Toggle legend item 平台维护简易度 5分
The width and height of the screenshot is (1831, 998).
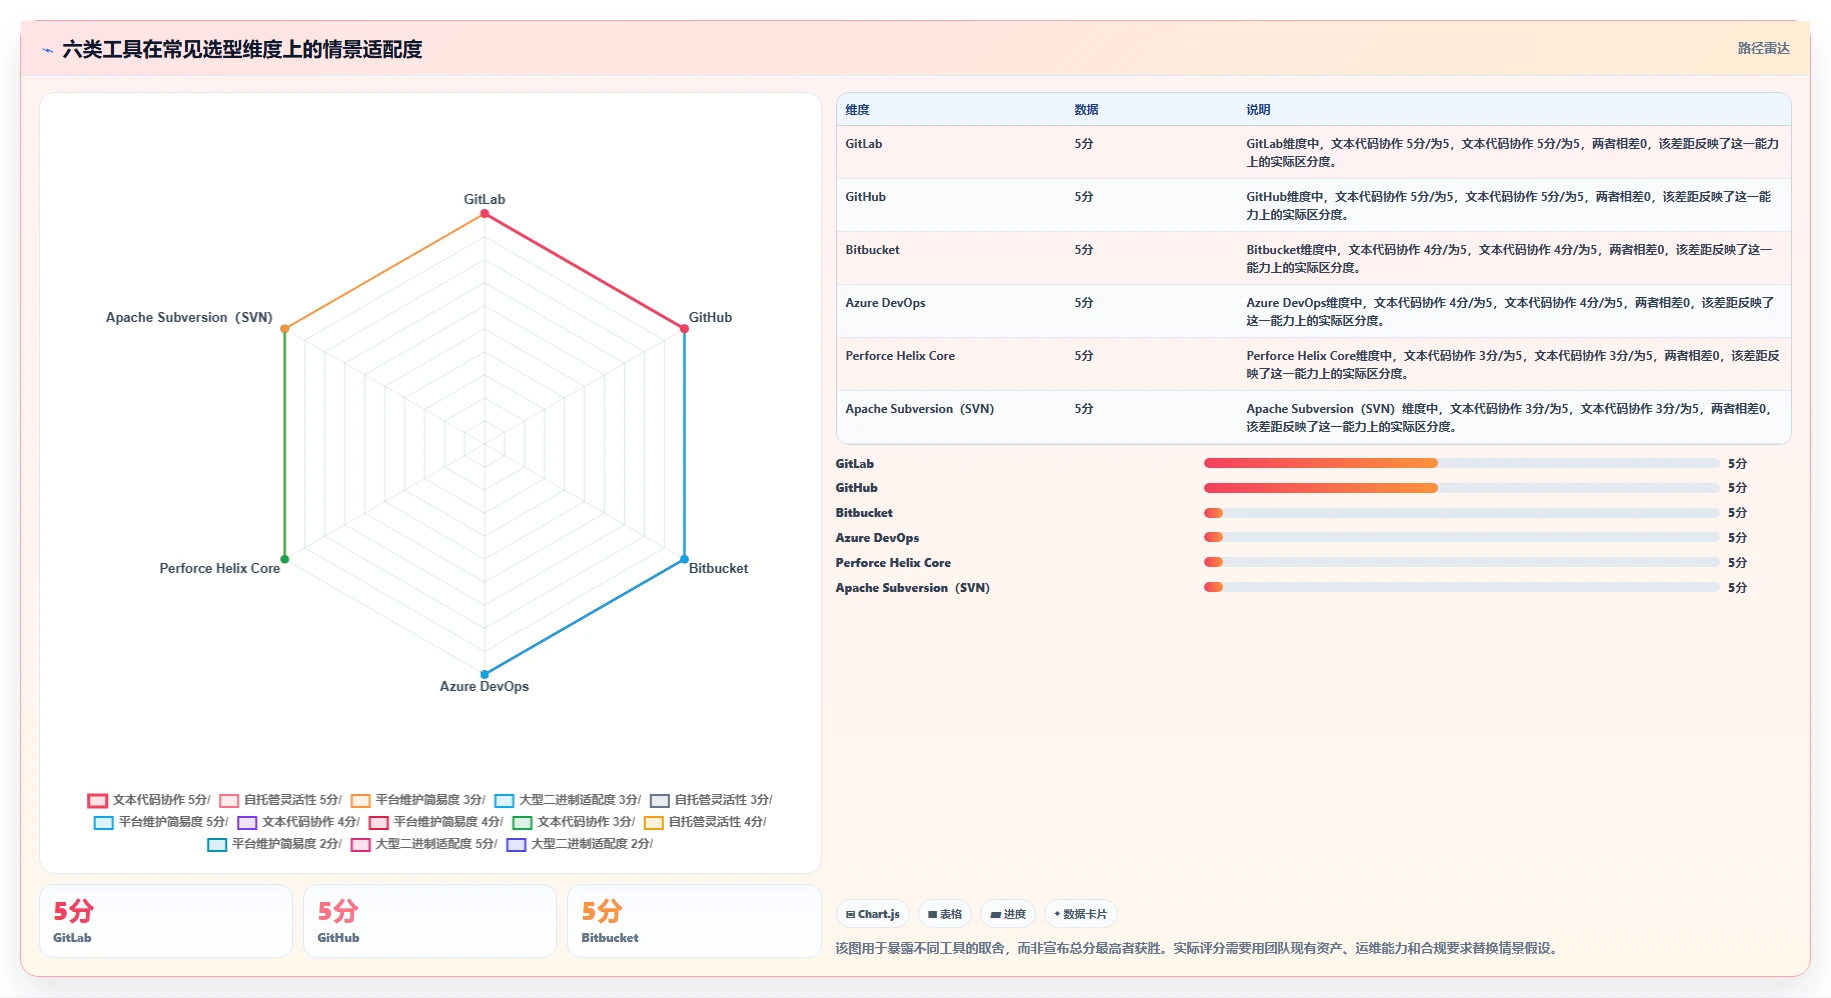click(161, 822)
